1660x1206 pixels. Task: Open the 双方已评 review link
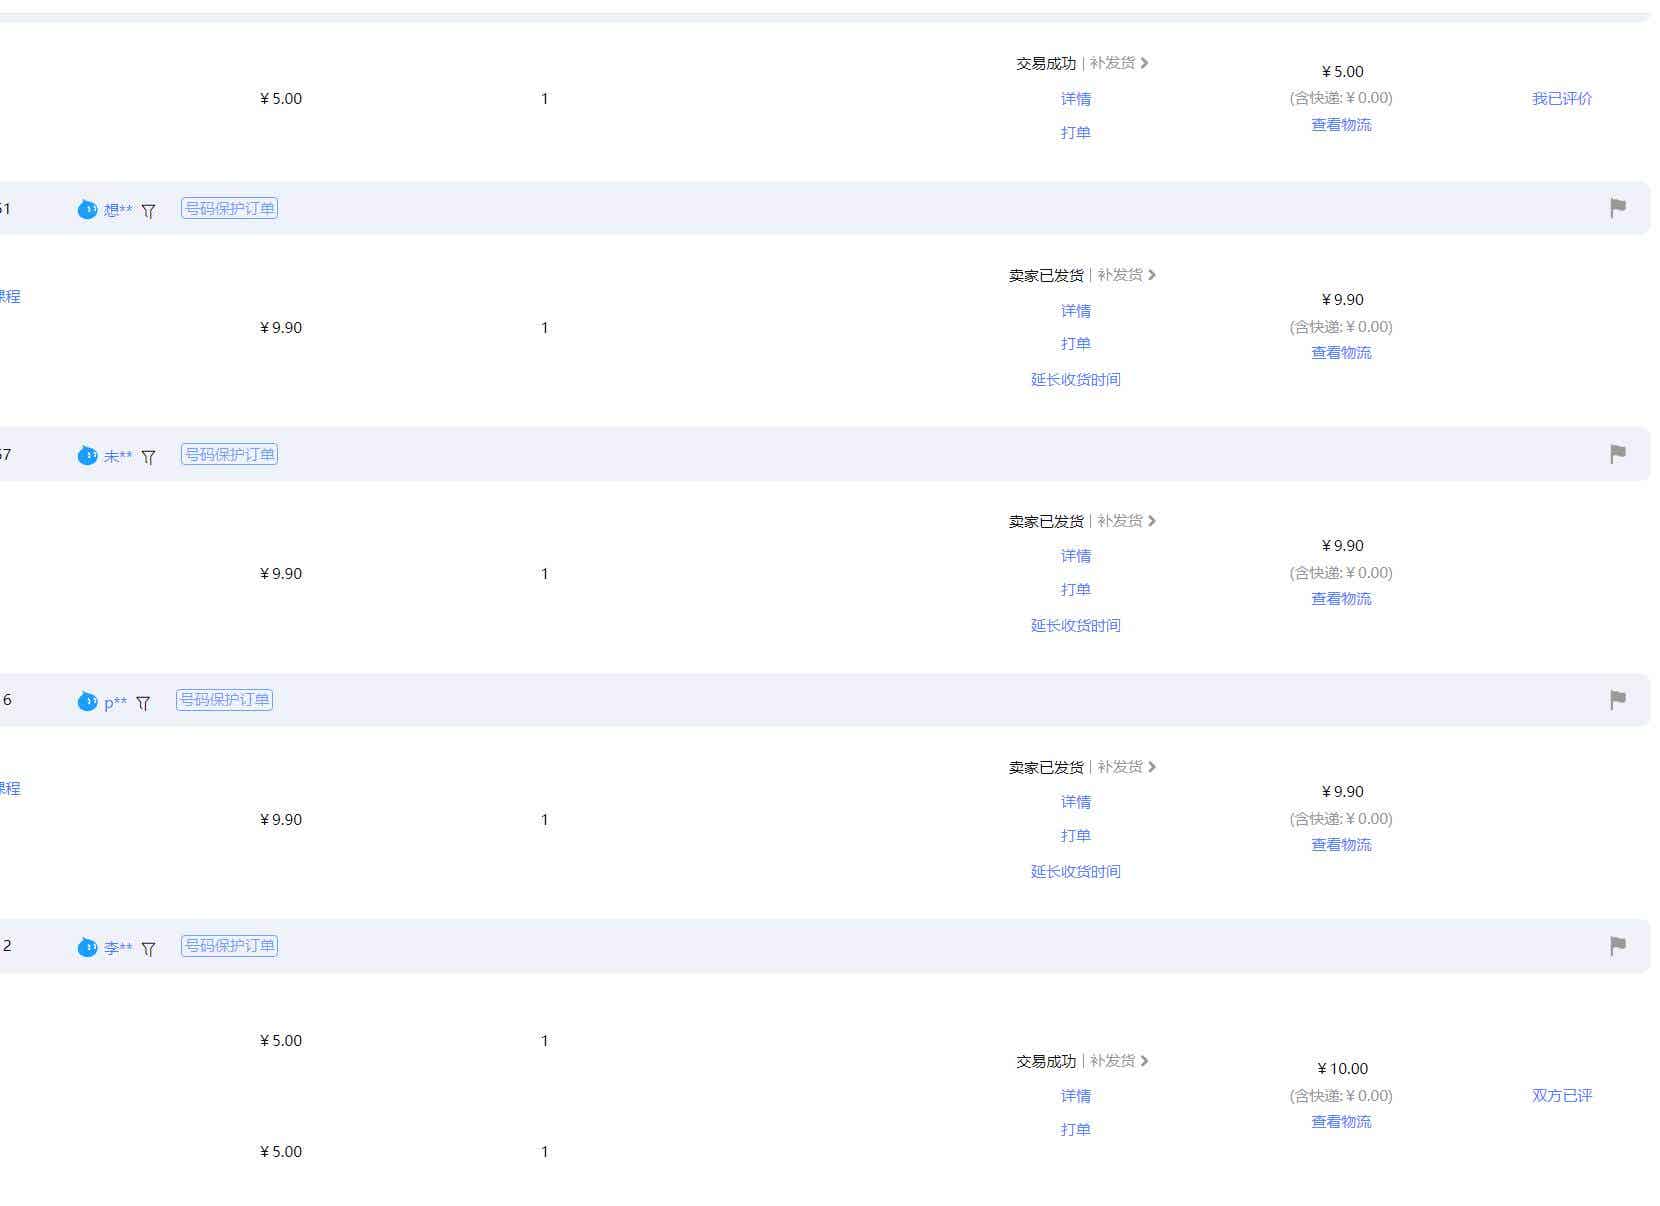tap(1561, 1096)
